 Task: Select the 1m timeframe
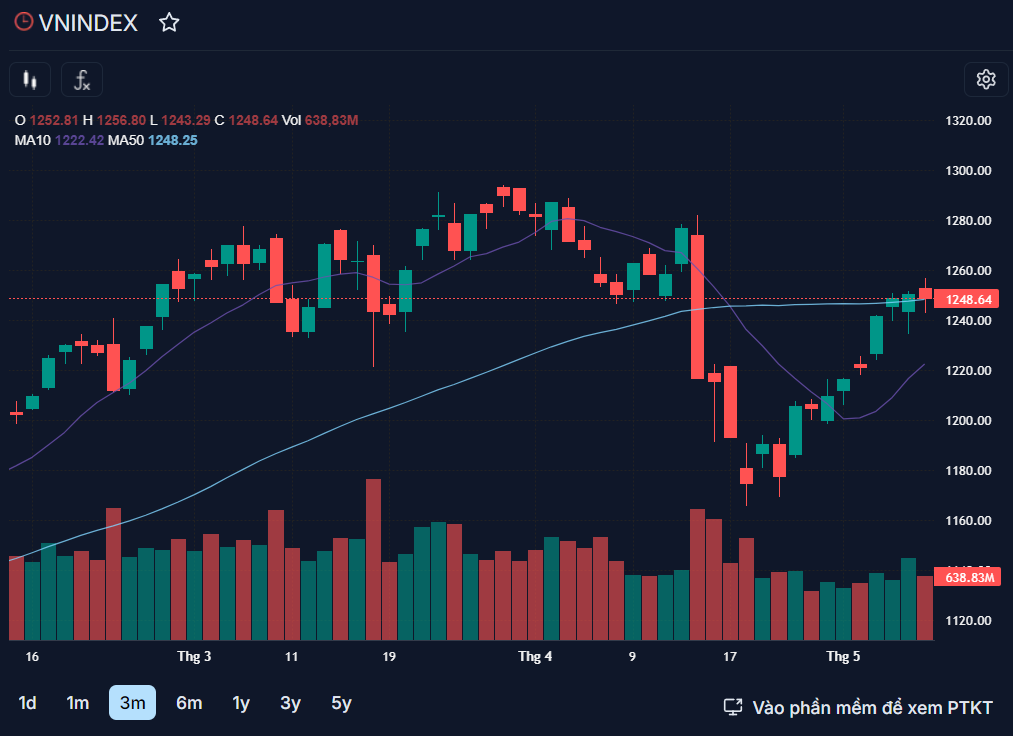coord(78,703)
